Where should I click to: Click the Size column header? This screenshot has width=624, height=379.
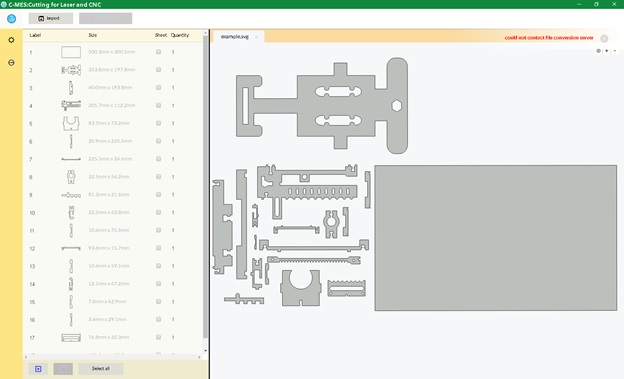(x=93, y=35)
